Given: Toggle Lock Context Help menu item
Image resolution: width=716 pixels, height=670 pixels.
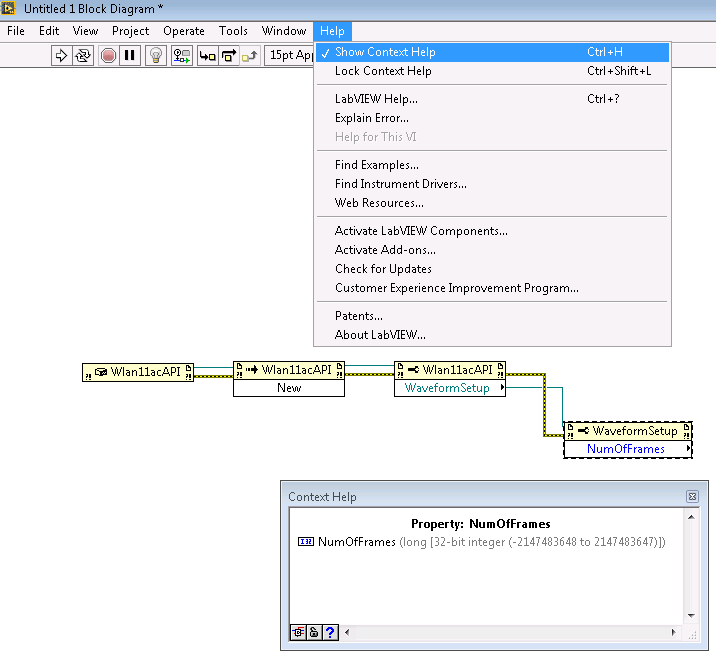Looking at the screenshot, I should 383,71.
